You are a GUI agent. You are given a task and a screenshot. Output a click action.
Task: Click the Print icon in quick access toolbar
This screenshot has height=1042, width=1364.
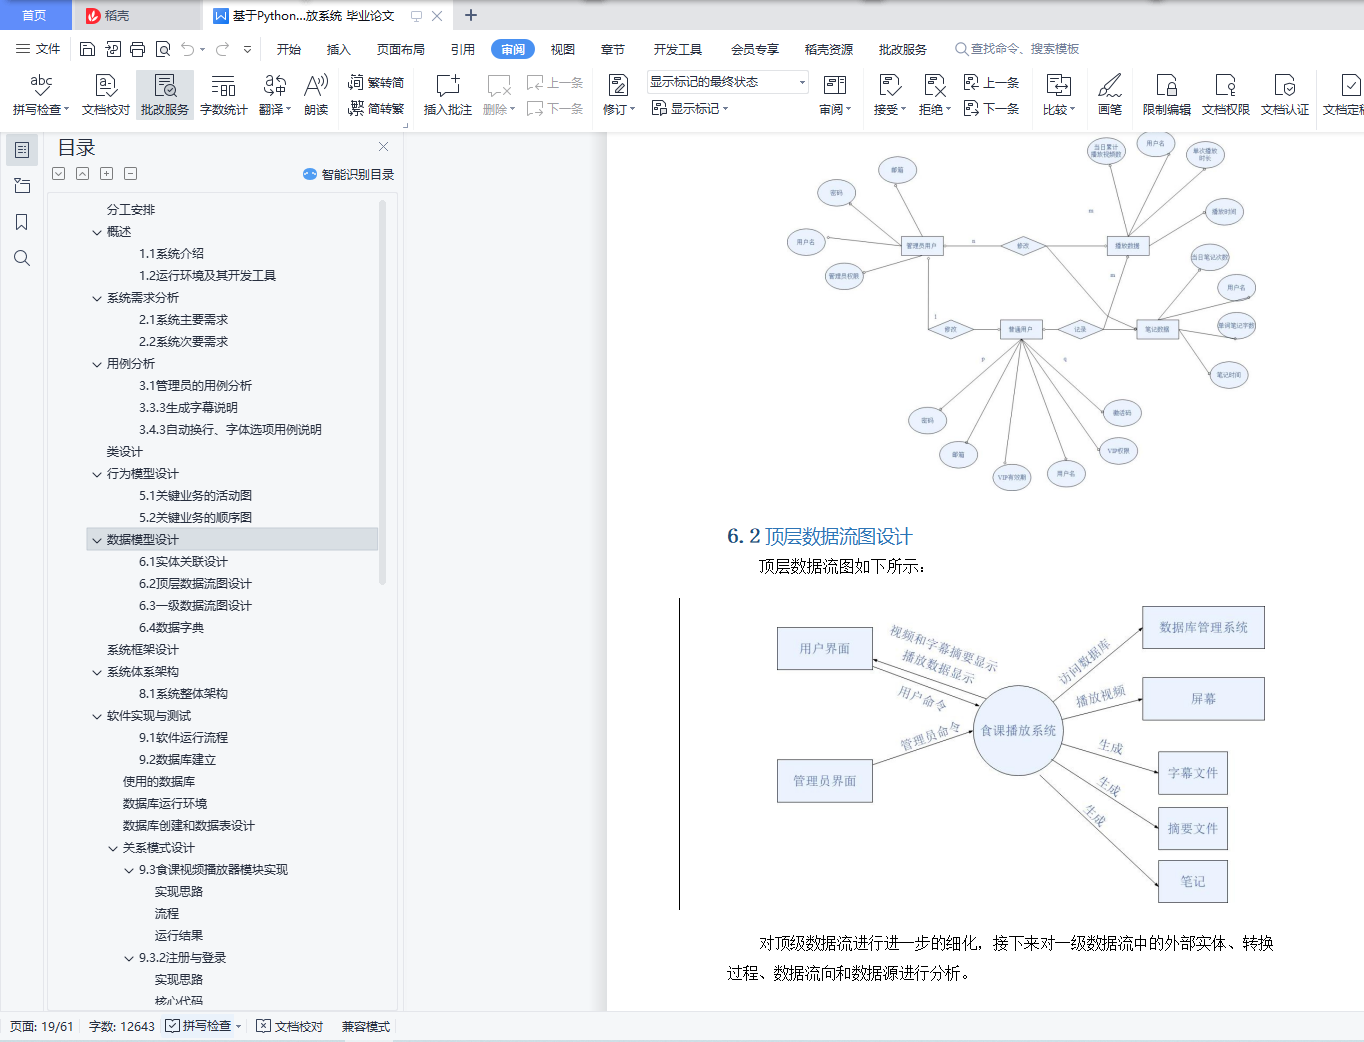(137, 49)
